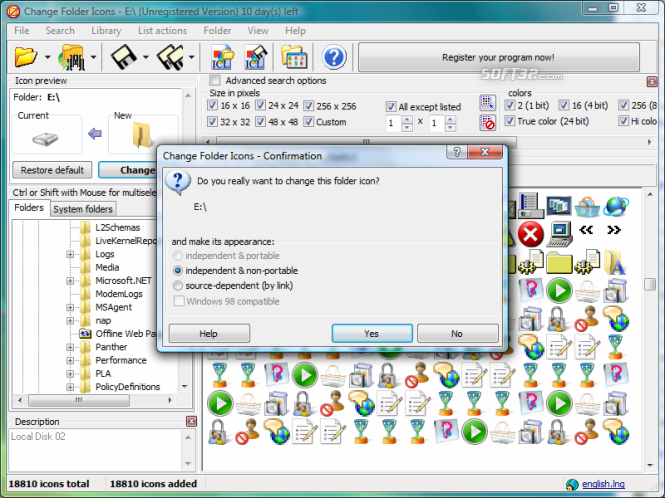Open the File menu
Screen dimensions: 665x498
(22, 31)
